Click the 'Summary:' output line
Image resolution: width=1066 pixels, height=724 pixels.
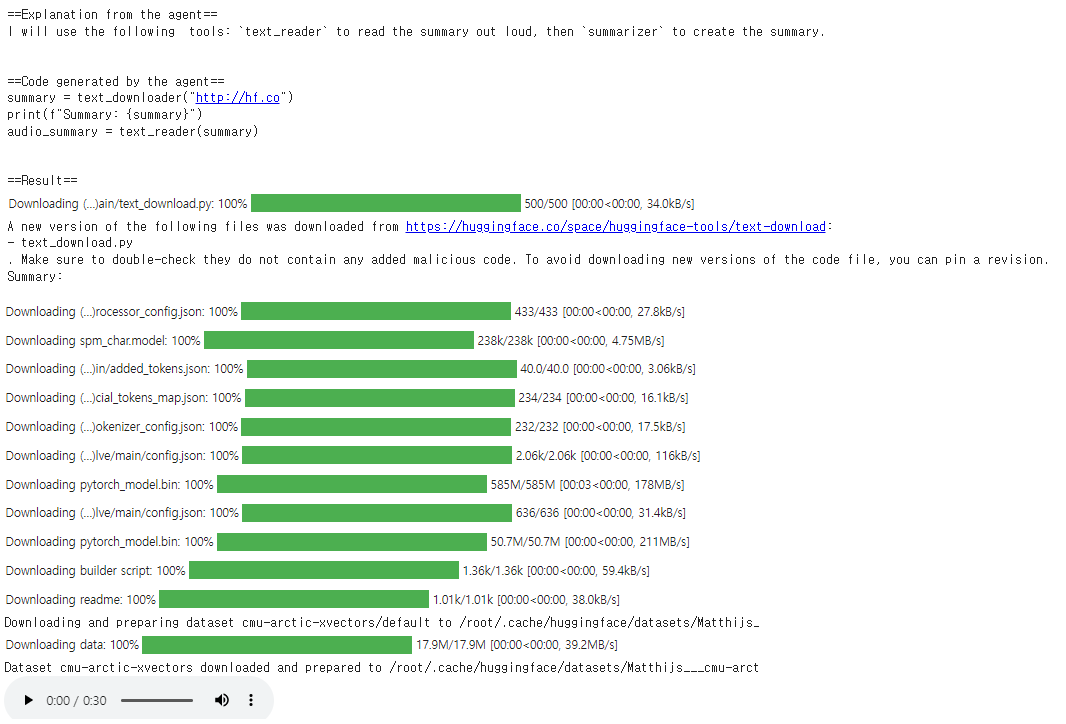point(35,277)
